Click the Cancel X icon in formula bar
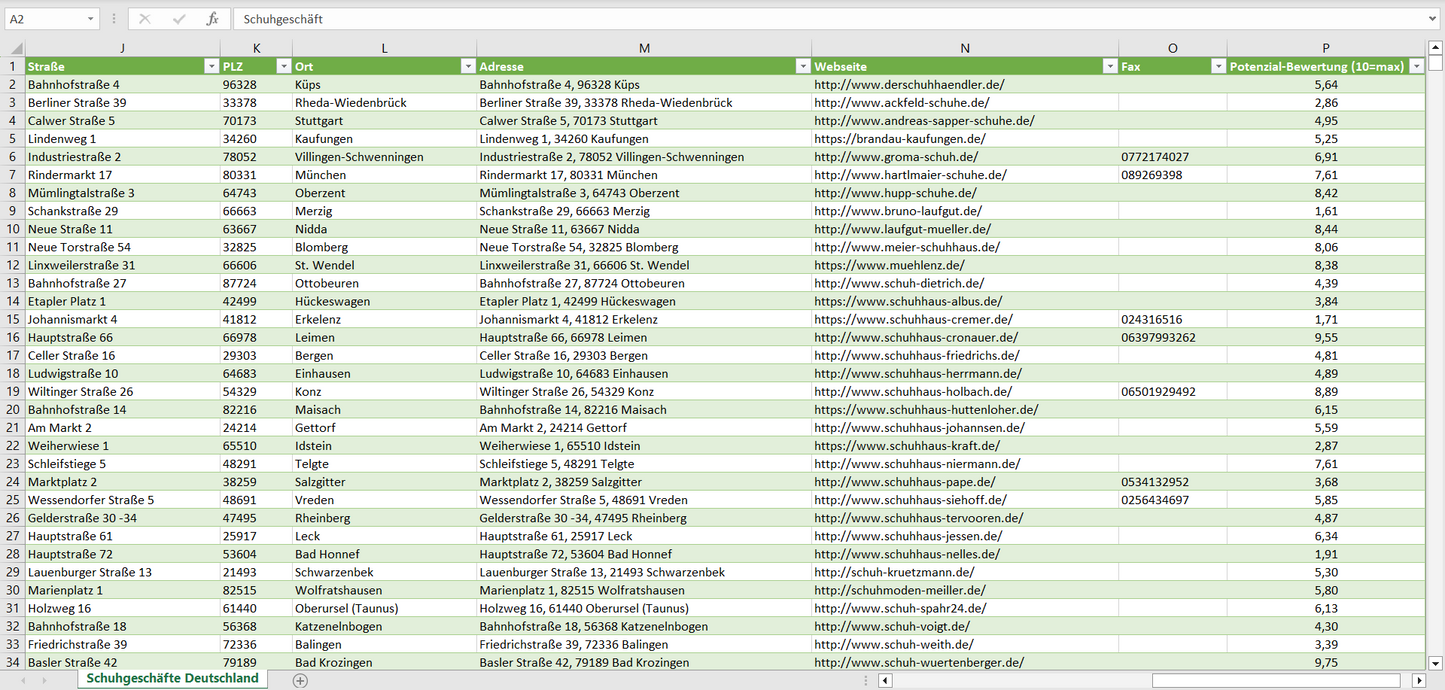The height and width of the screenshot is (690, 1445). pos(145,19)
